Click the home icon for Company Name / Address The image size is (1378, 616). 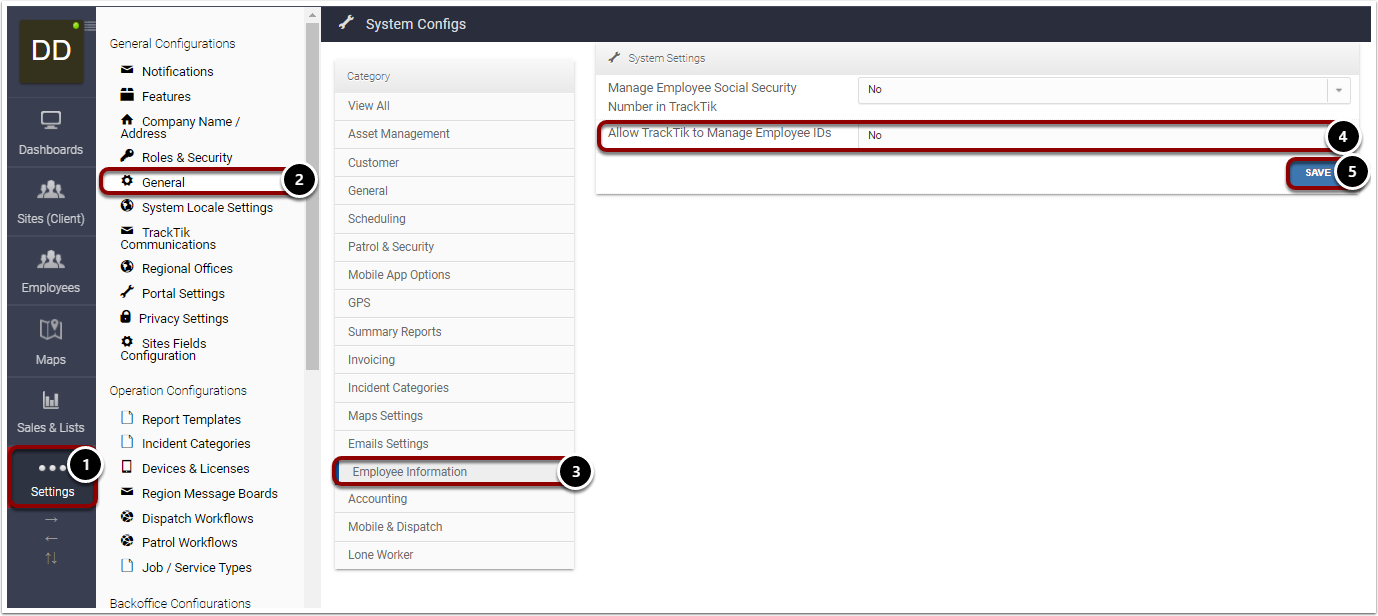127,120
